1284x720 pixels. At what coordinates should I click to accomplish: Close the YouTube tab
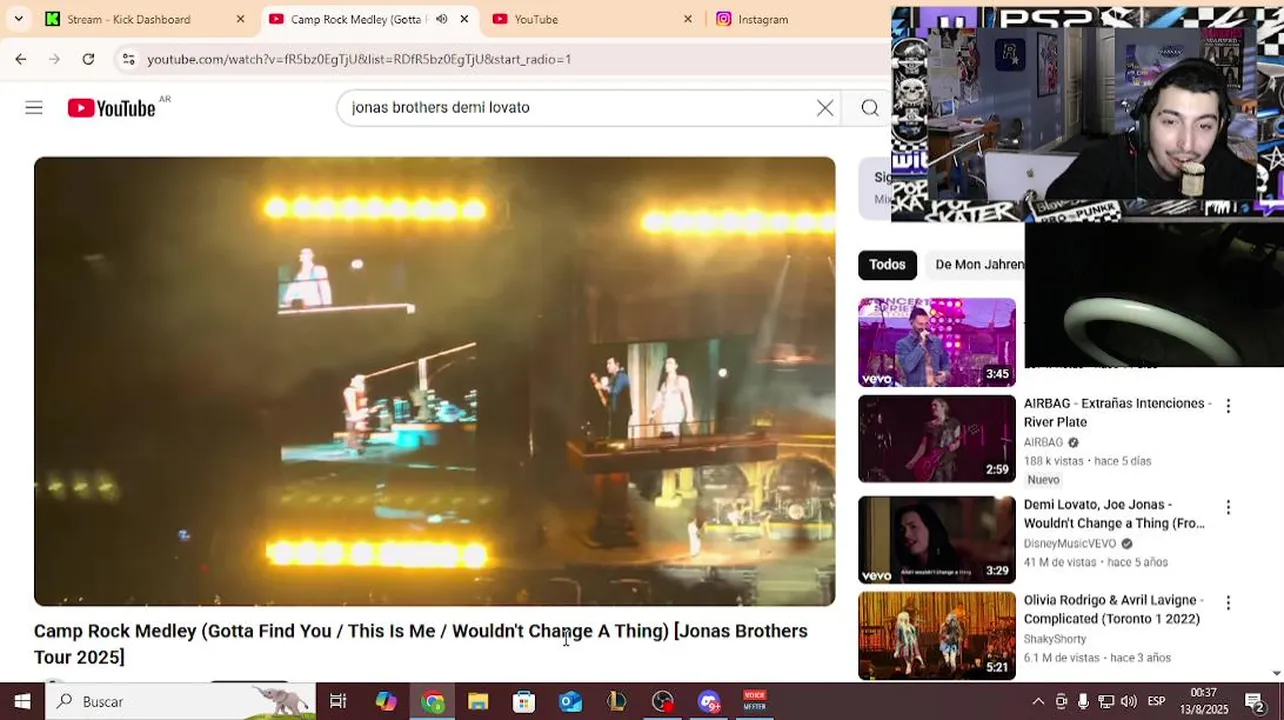(x=688, y=19)
